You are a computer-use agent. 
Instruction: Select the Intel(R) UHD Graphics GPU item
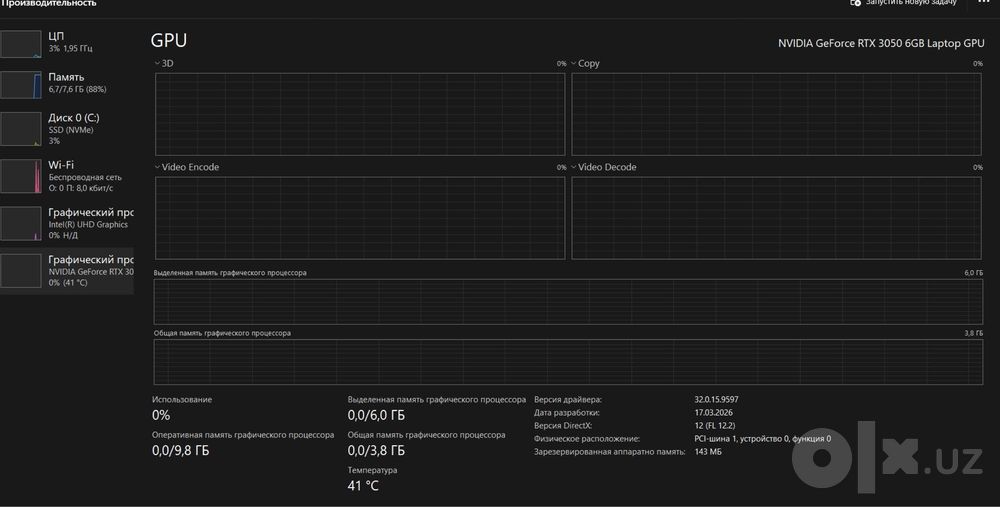pos(66,223)
